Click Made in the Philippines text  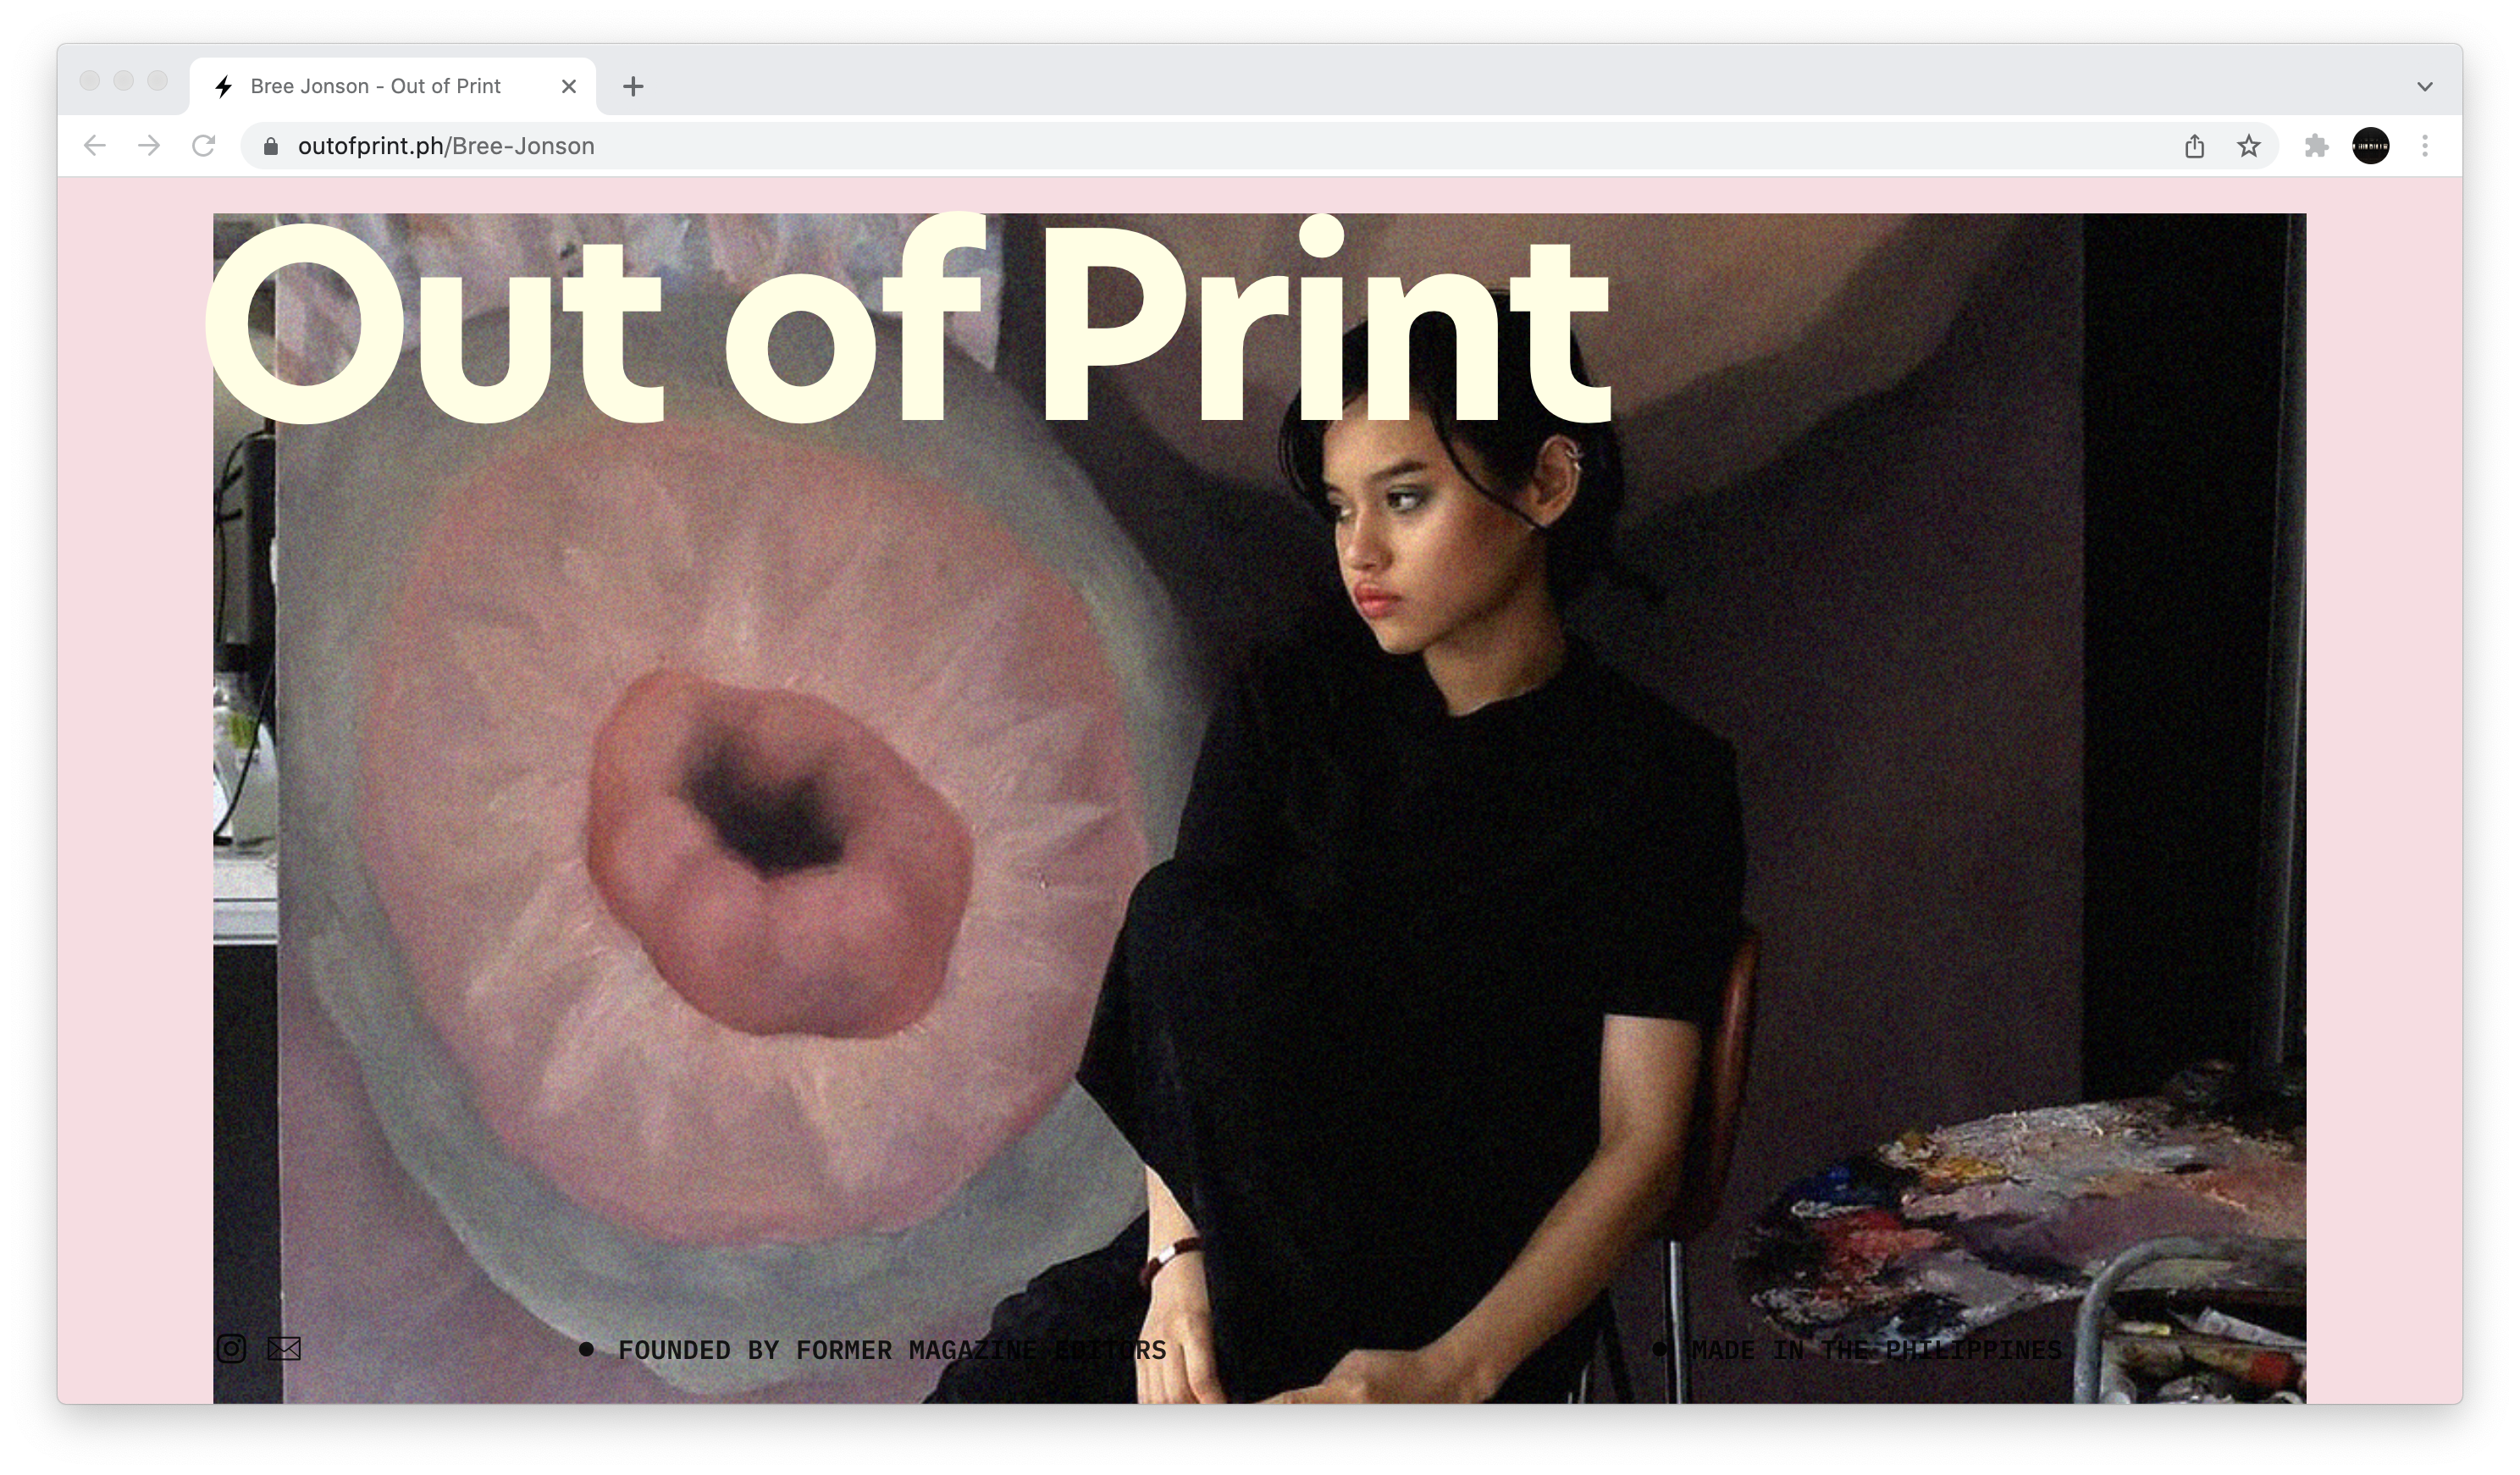pyautogui.click(x=1876, y=1350)
